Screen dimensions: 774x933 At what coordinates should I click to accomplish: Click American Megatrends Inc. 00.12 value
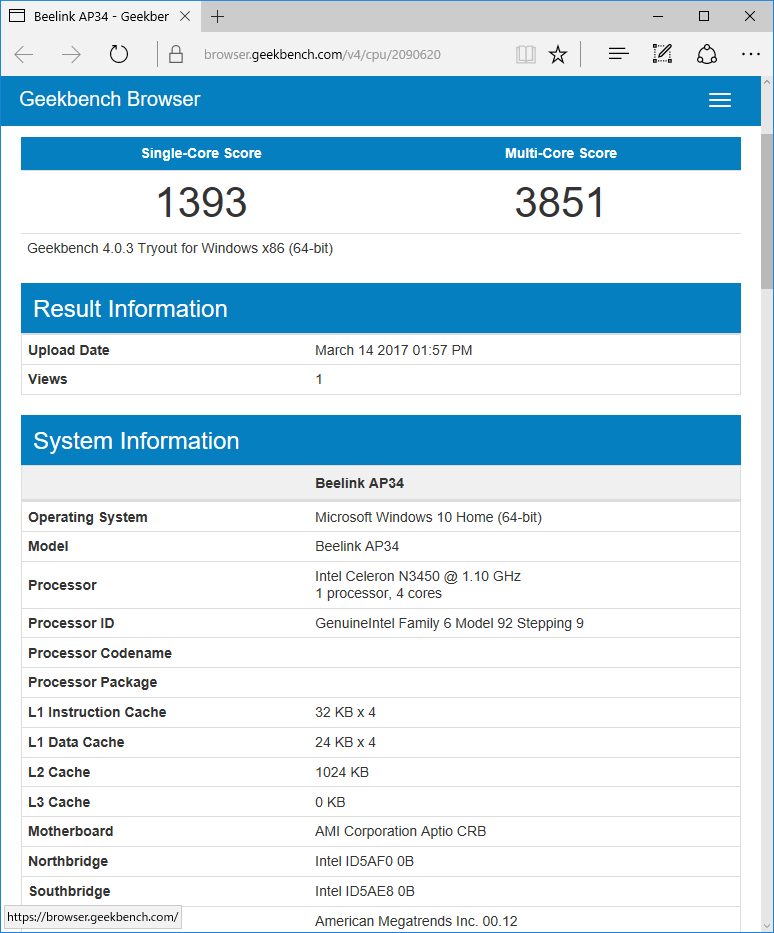click(416, 921)
